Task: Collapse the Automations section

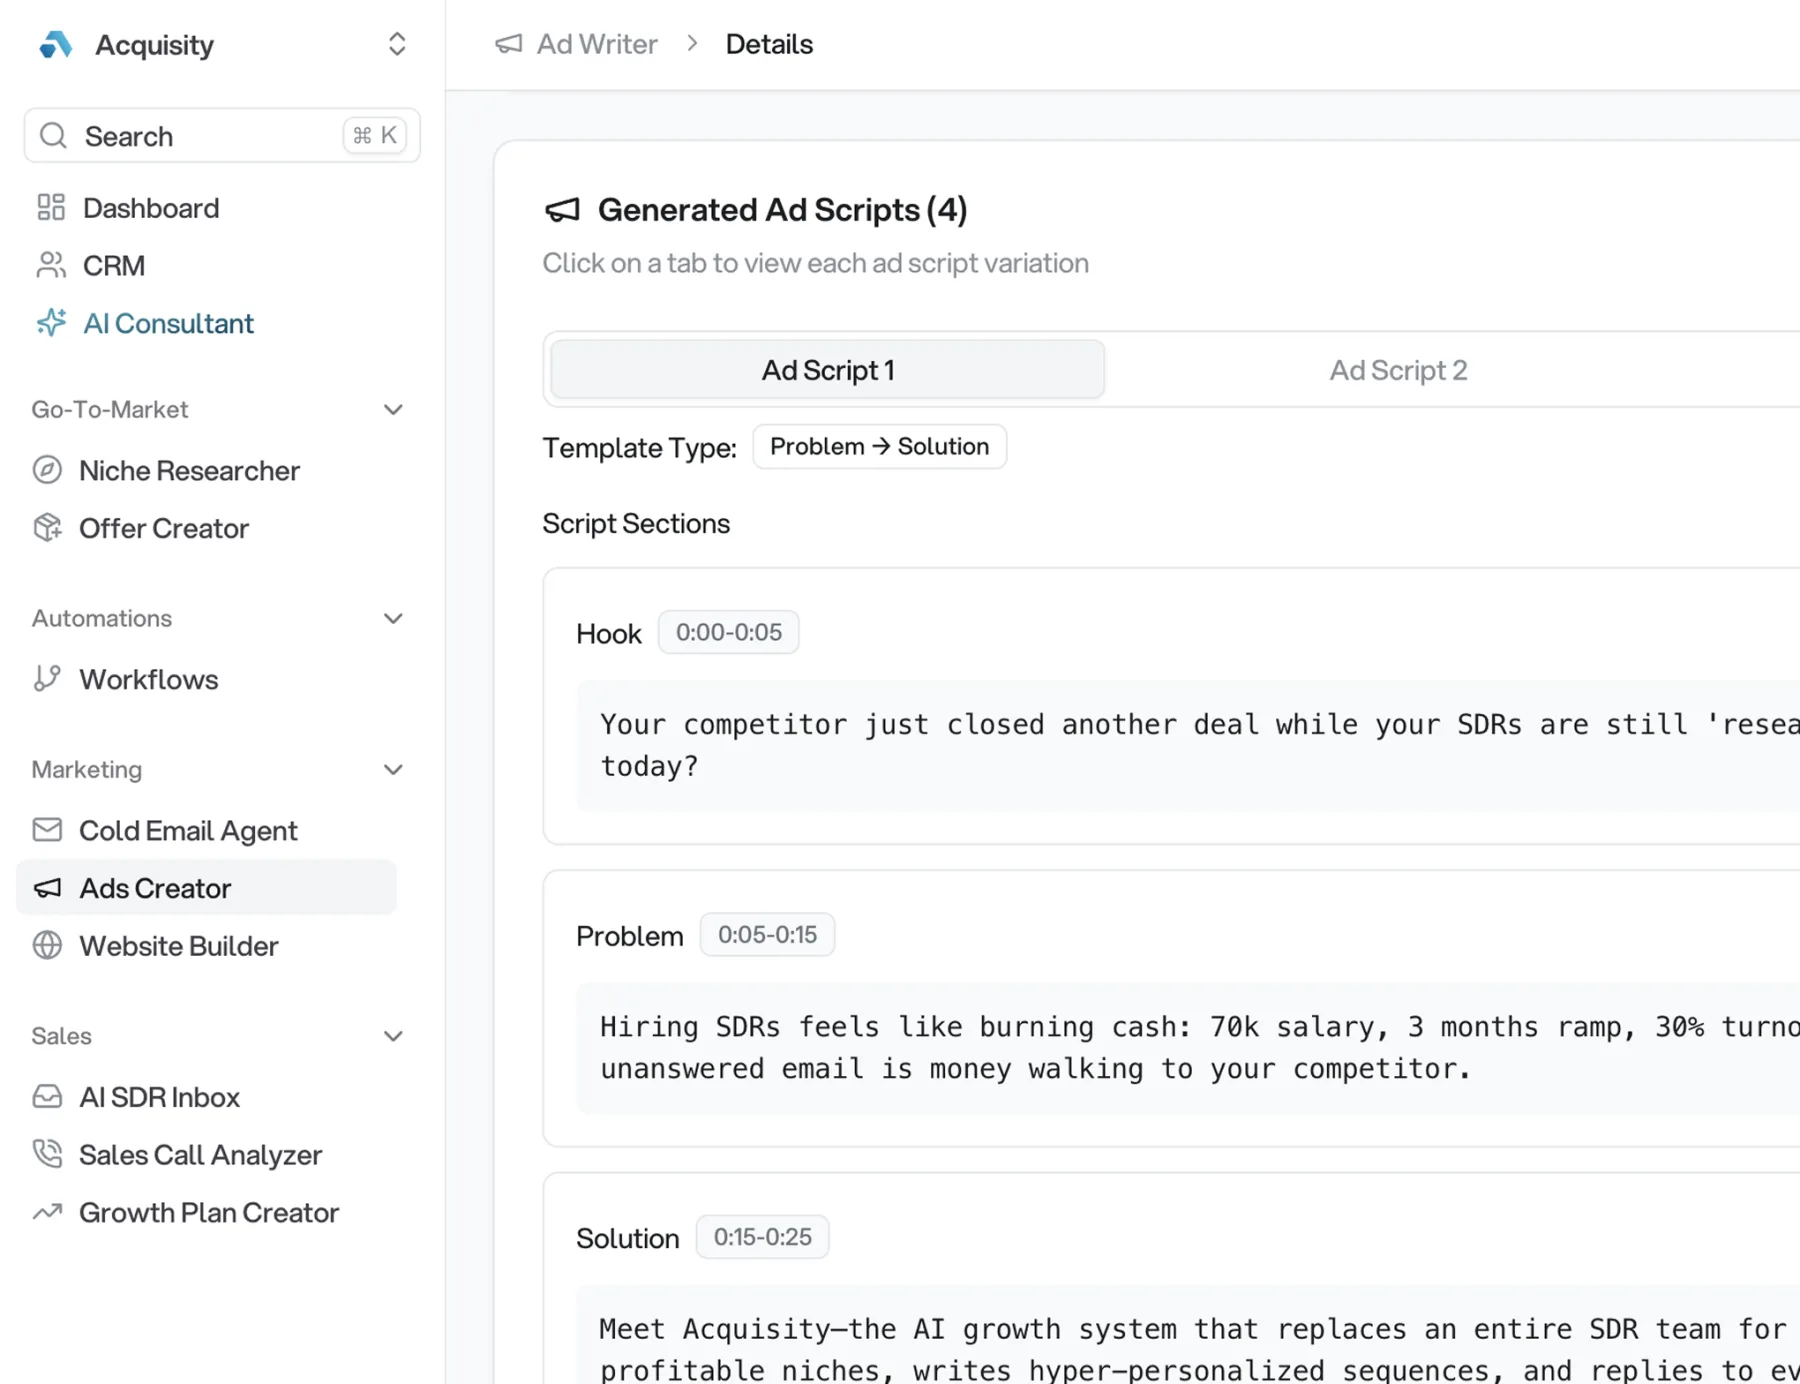Action: tap(393, 618)
